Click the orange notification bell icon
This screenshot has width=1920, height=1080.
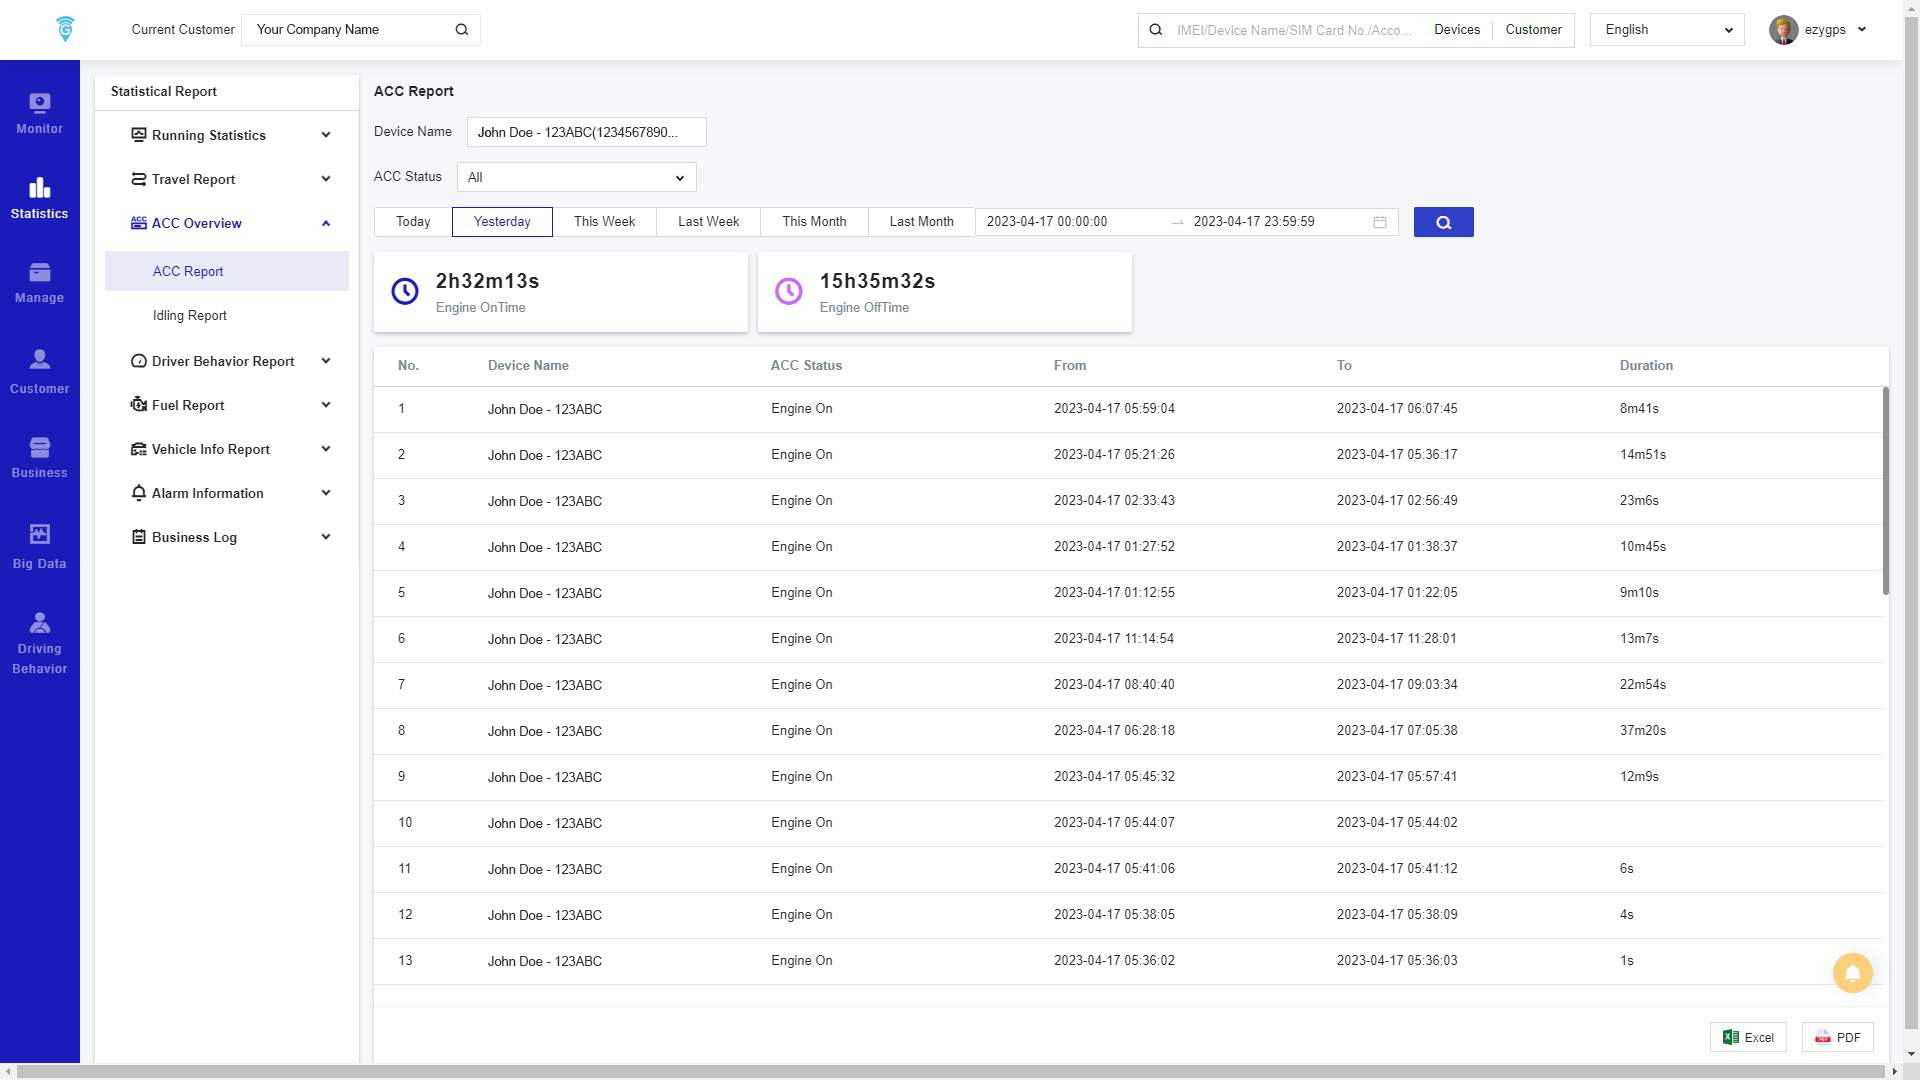coord(1852,972)
